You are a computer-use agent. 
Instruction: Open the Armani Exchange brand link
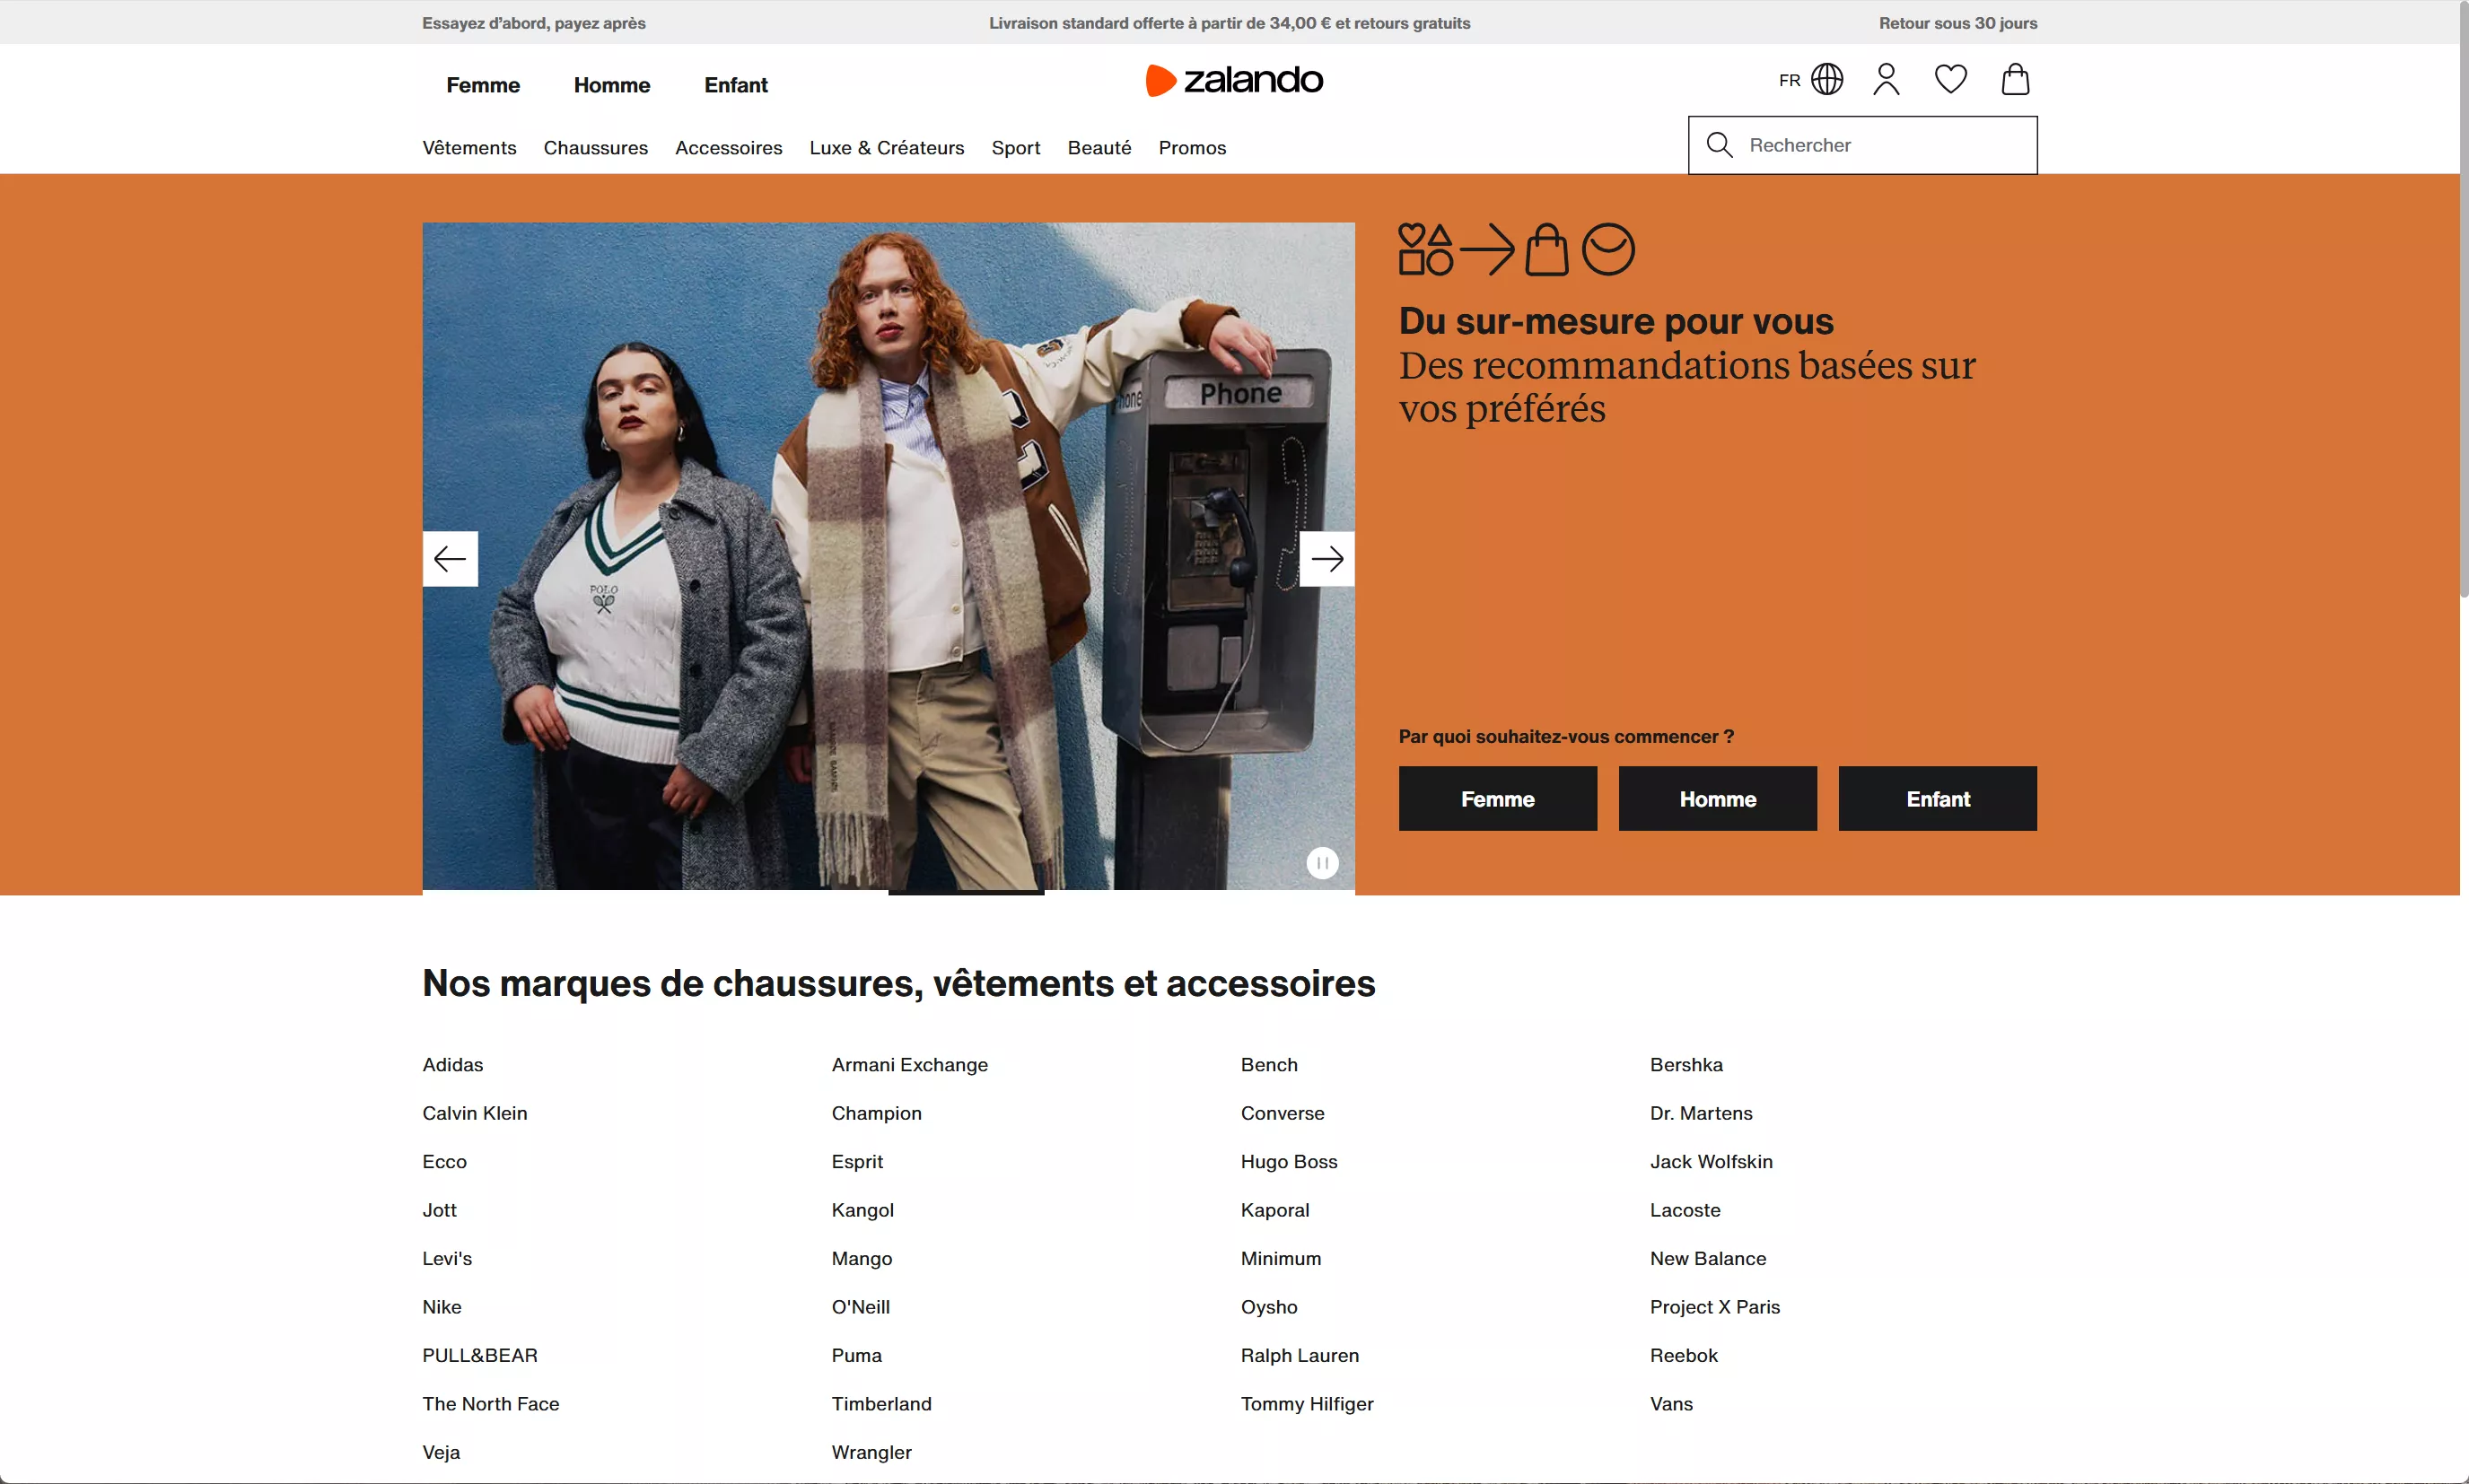[x=910, y=1065]
